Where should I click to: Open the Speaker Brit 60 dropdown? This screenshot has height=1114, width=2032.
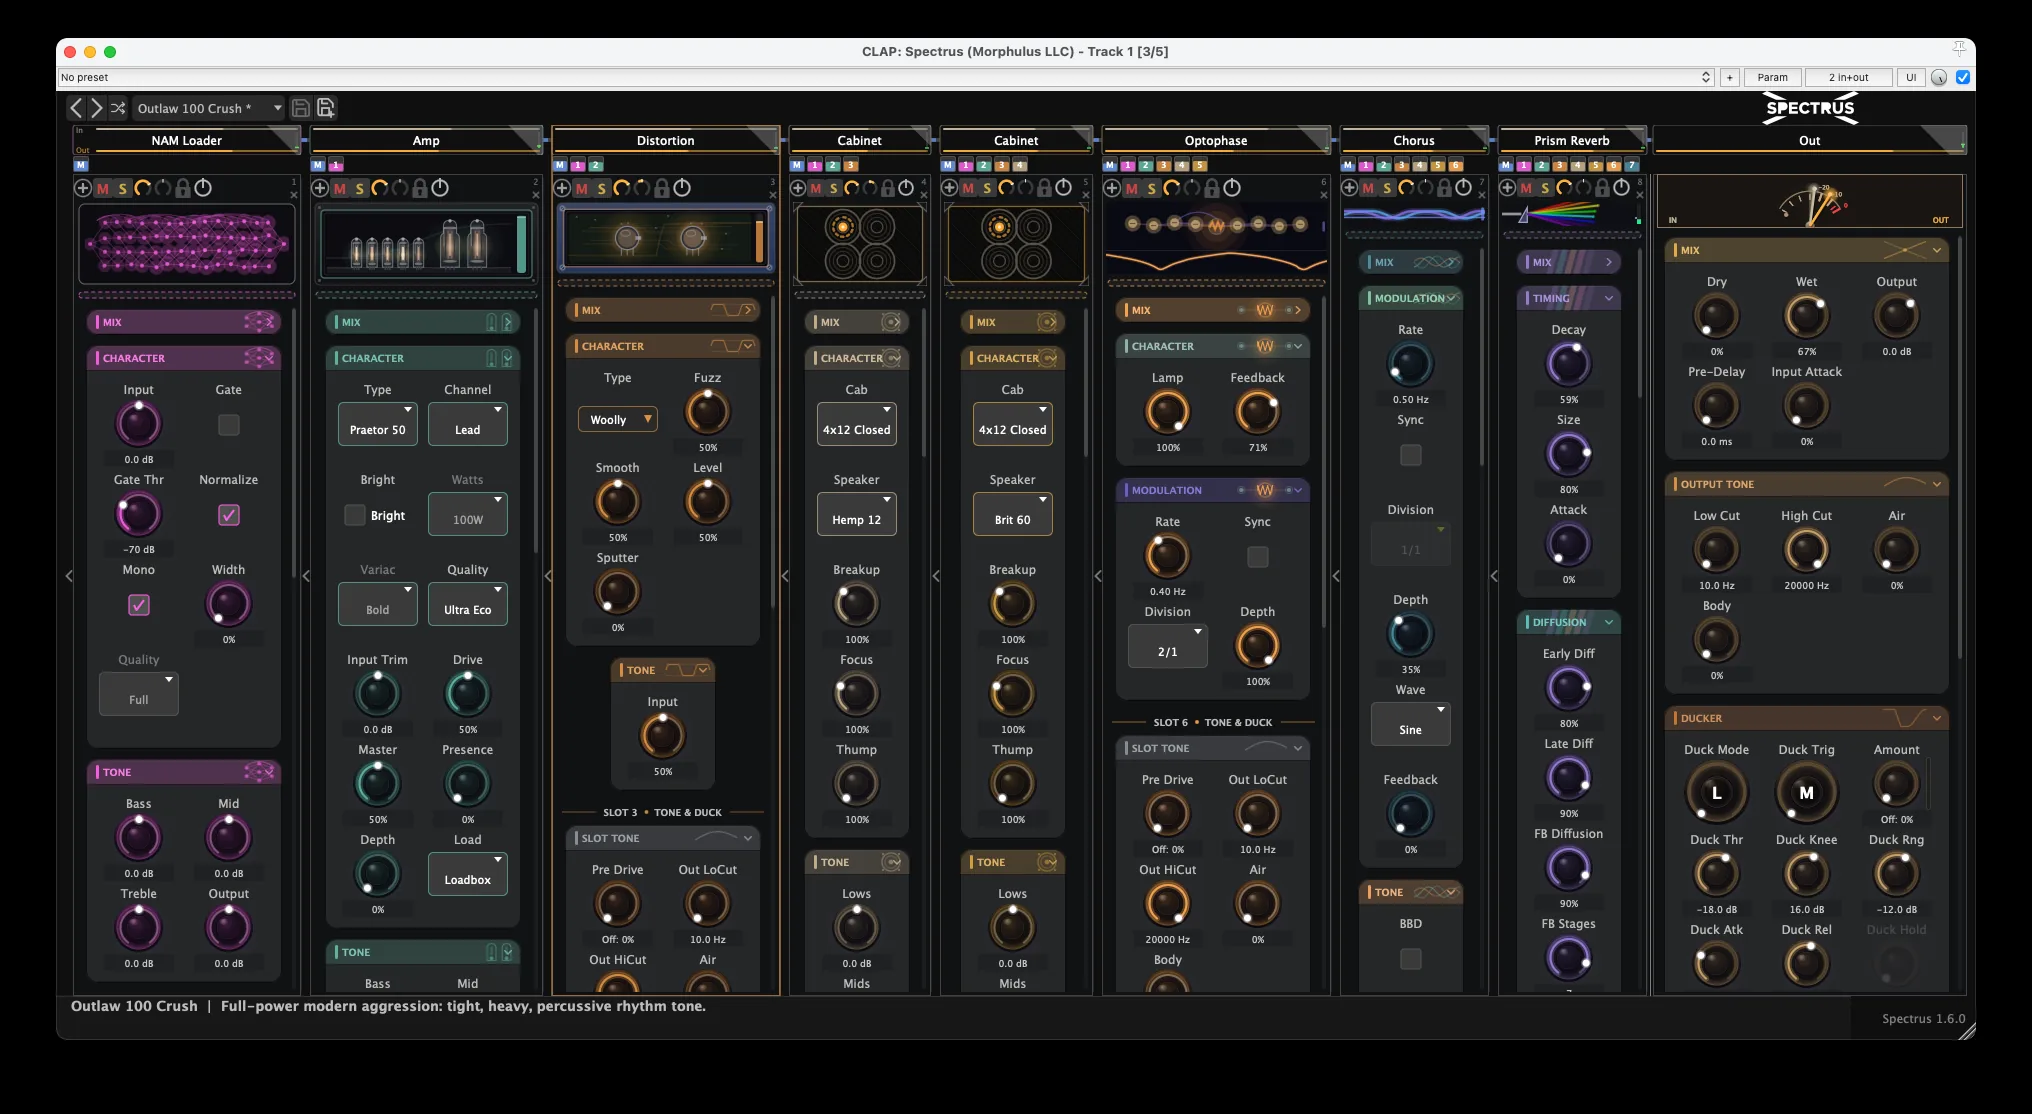click(1013, 514)
